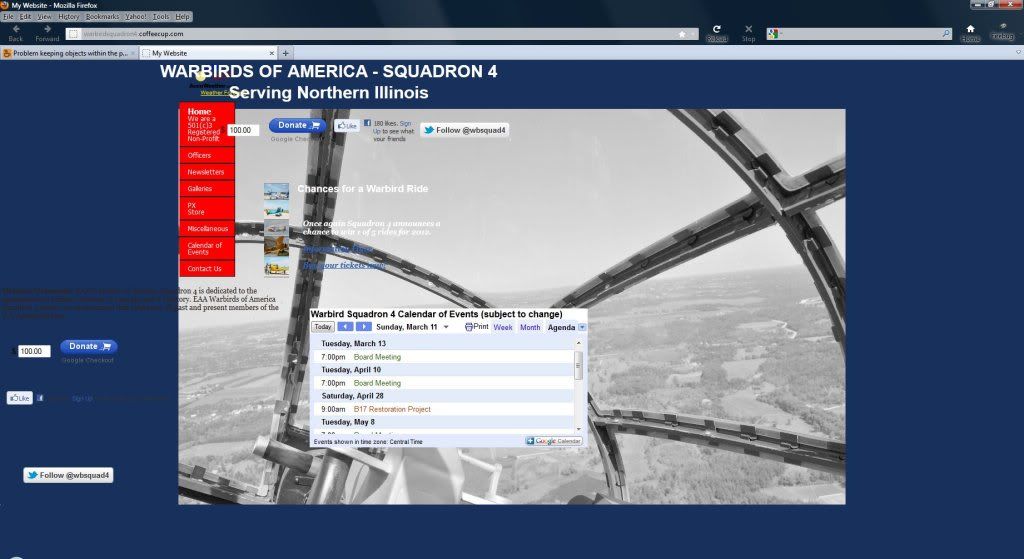
Task: Open the Miscellaneous menu item
Action: point(207,229)
